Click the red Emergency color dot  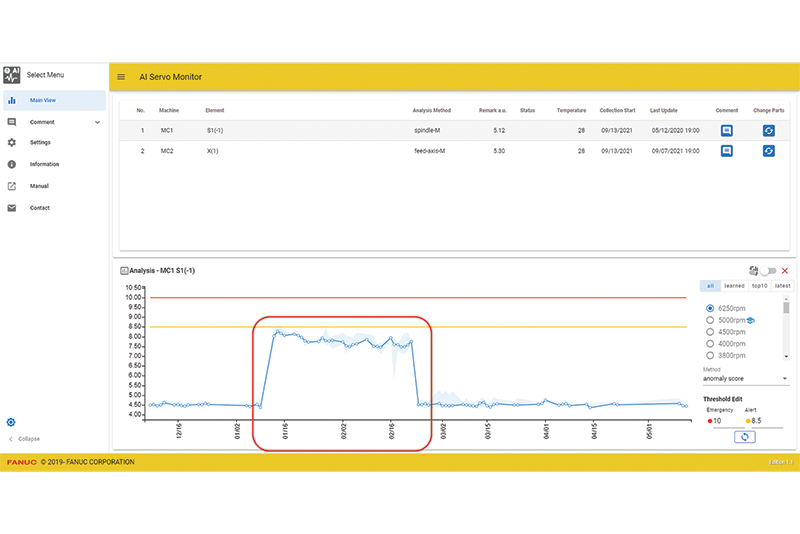709,421
